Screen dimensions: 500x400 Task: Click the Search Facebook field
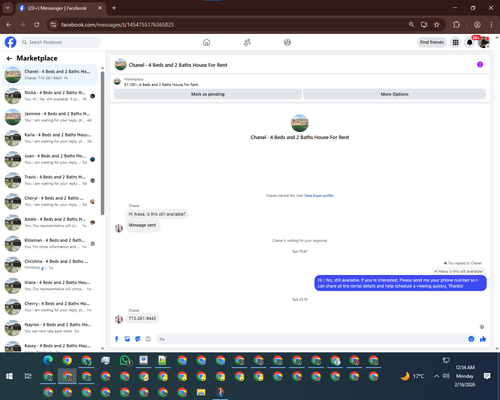(x=60, y=42)
